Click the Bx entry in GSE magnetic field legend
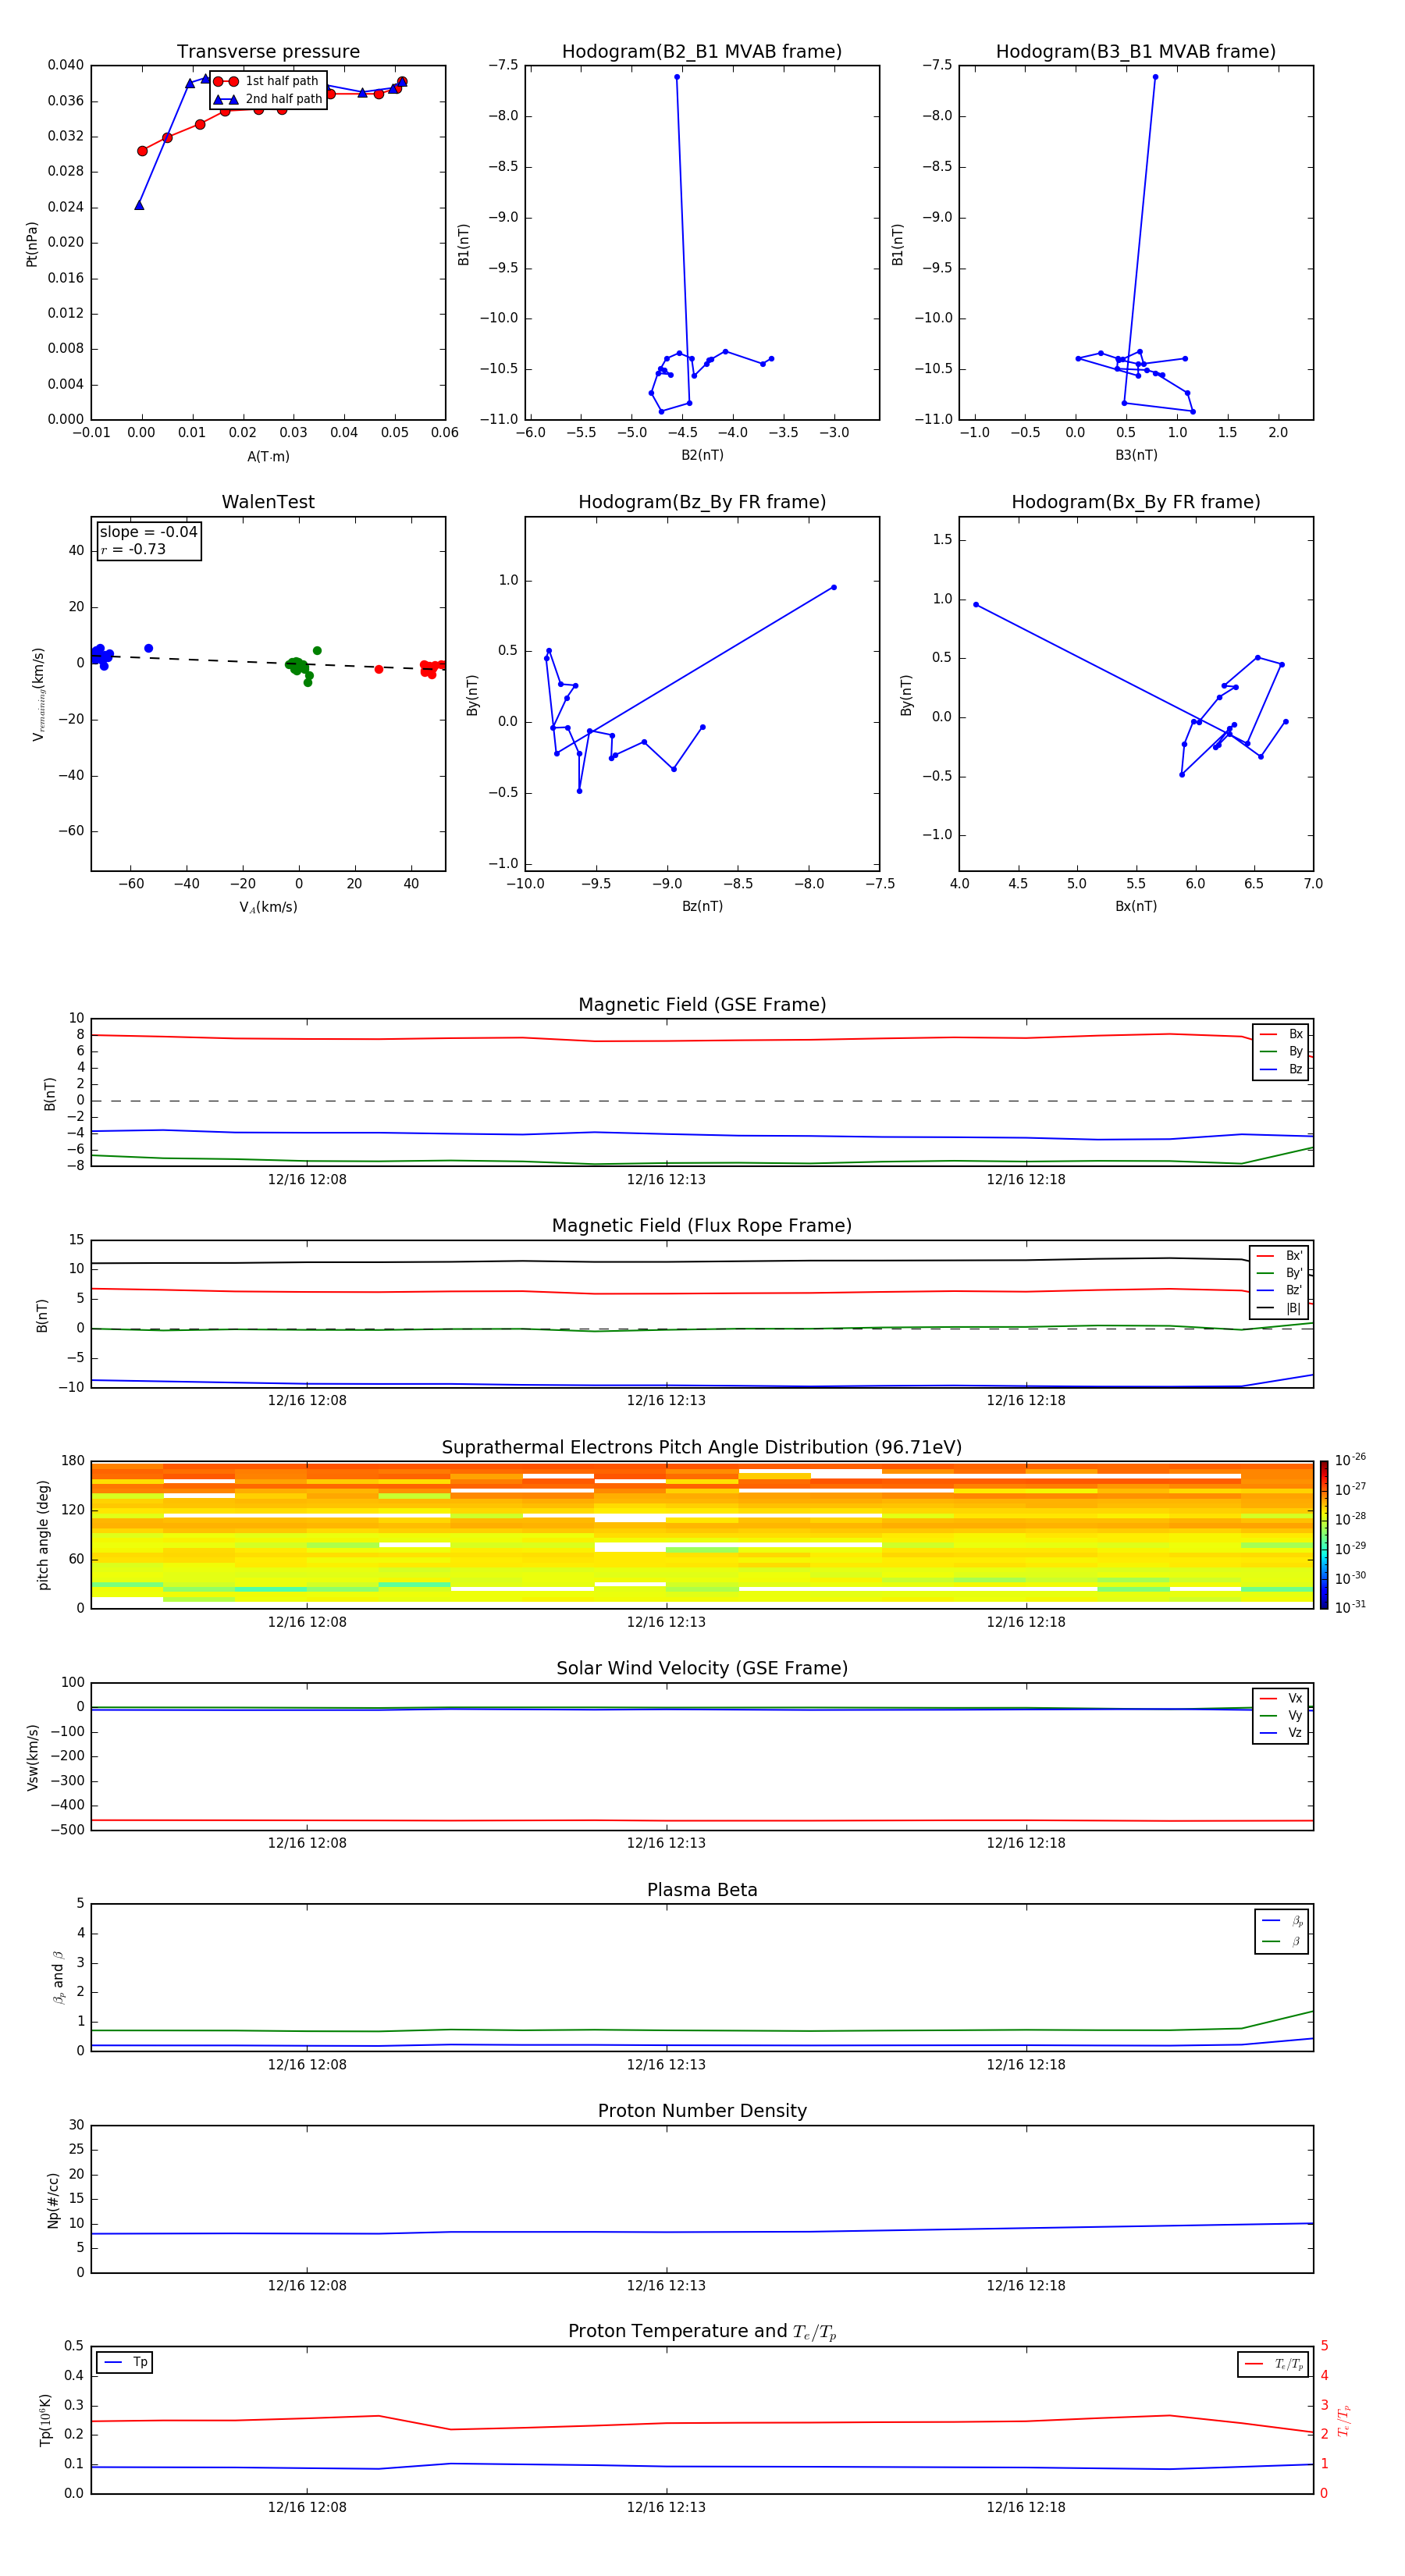Image resolution: width=1405 pixels, height=2576 pixels. pos(1282,1035)
